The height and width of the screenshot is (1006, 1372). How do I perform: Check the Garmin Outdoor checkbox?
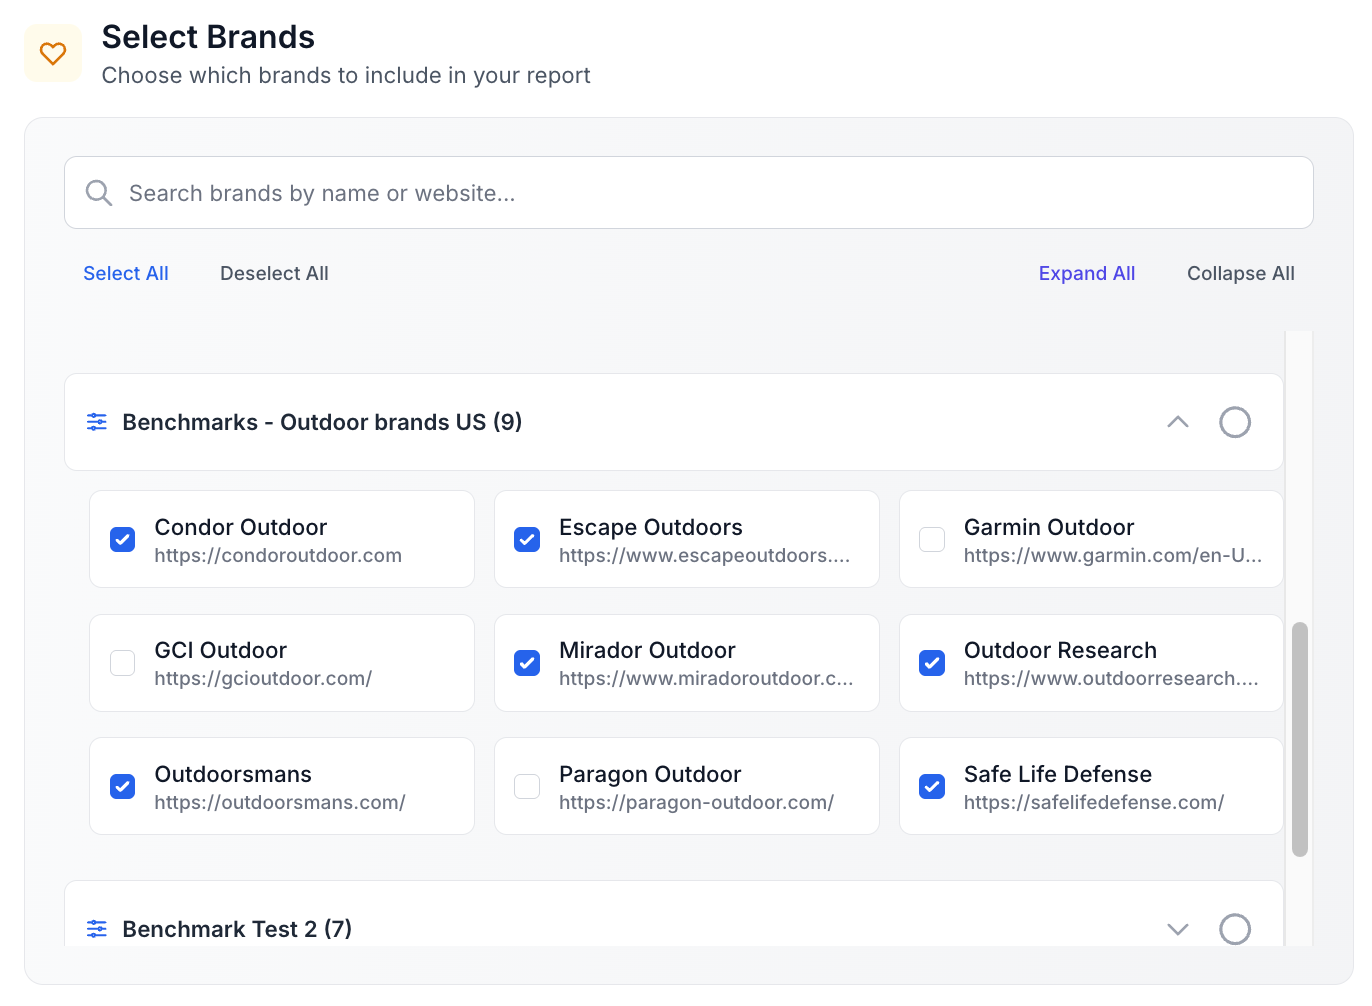click(932, 540)
